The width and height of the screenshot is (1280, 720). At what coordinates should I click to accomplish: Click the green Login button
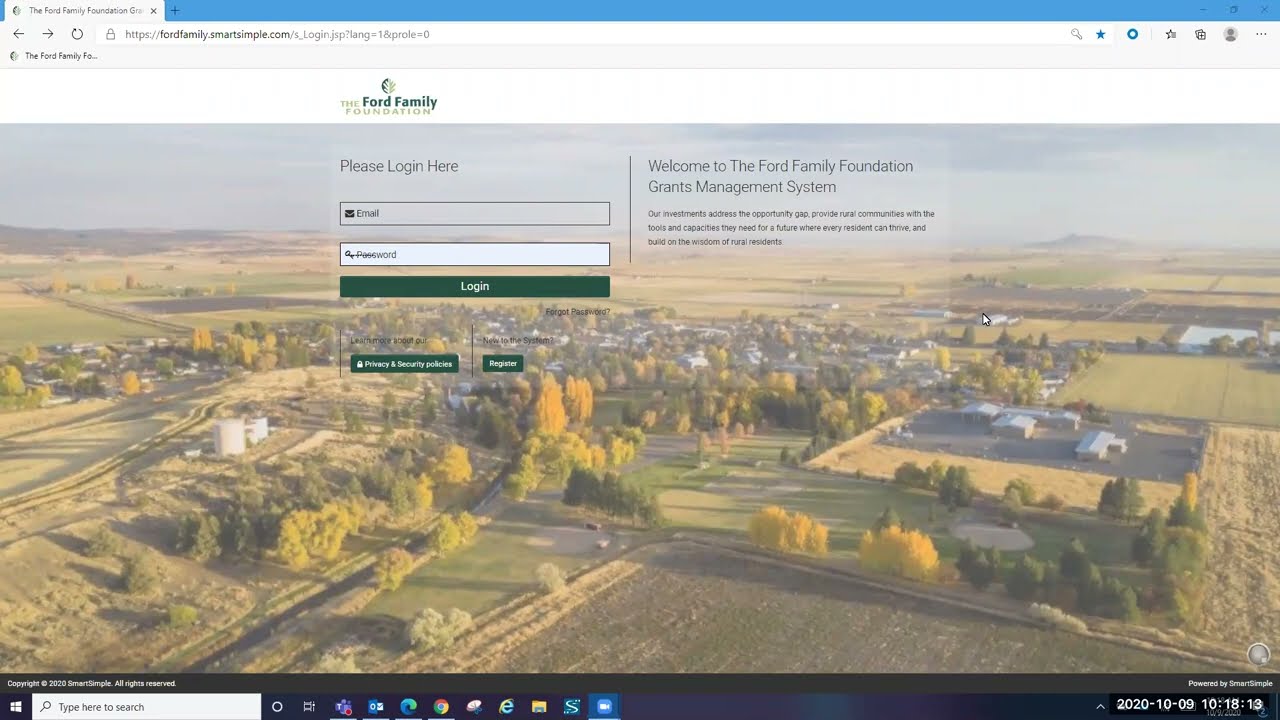click(475, 286)
